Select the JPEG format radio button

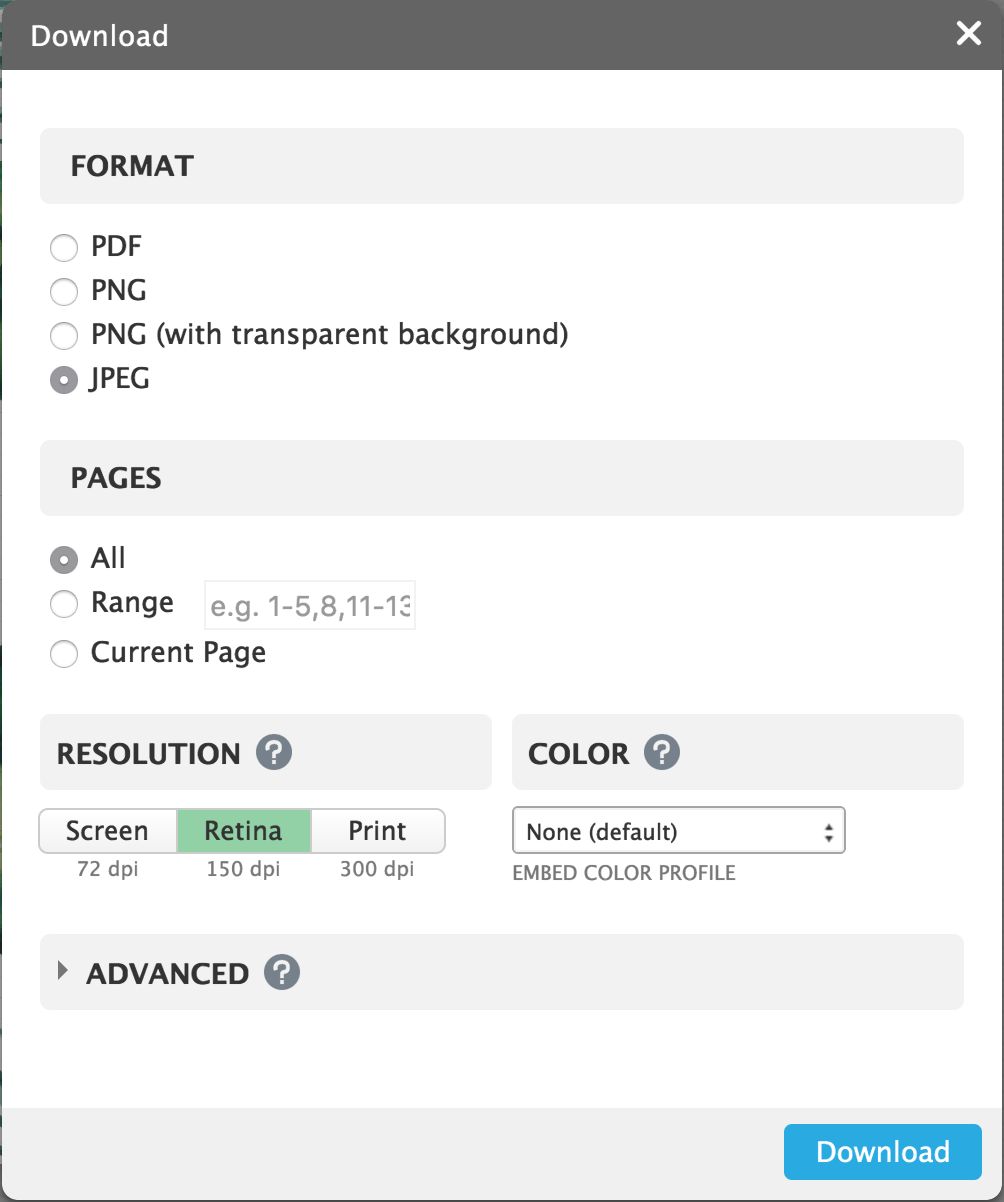tap(64, 380)
